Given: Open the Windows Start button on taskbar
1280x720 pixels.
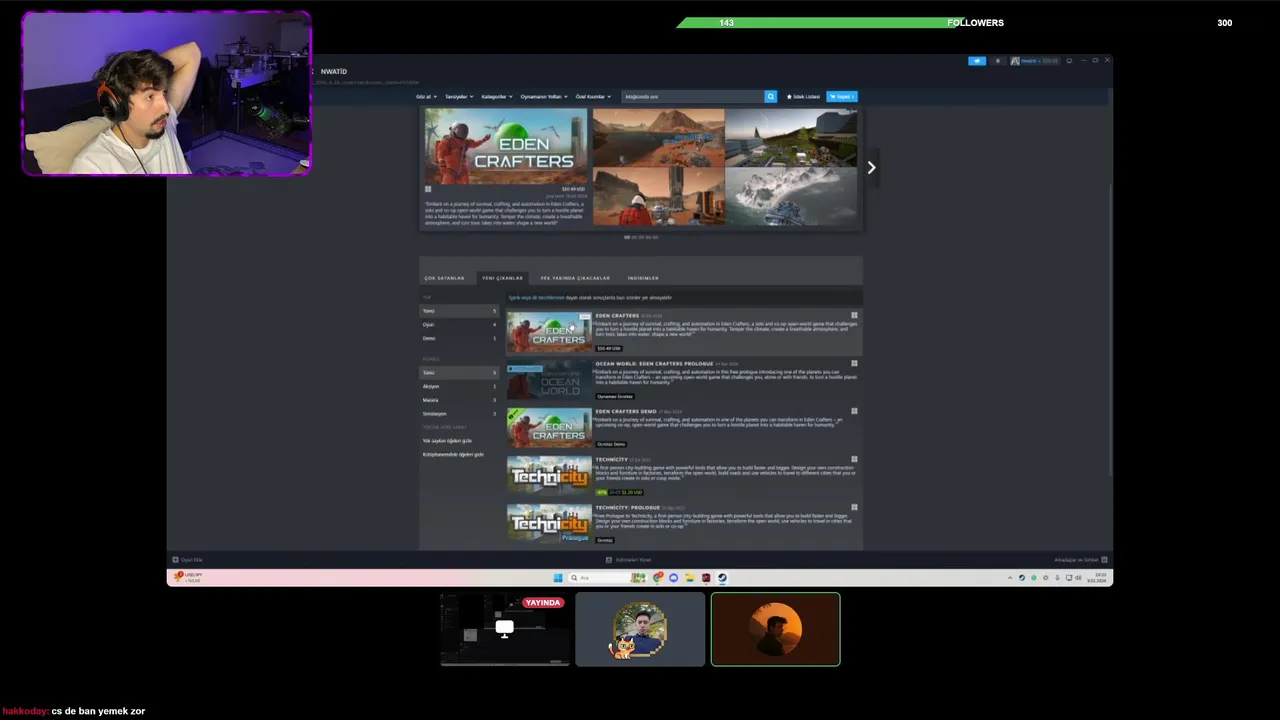Looking at the screenshot, I should 558,578.
